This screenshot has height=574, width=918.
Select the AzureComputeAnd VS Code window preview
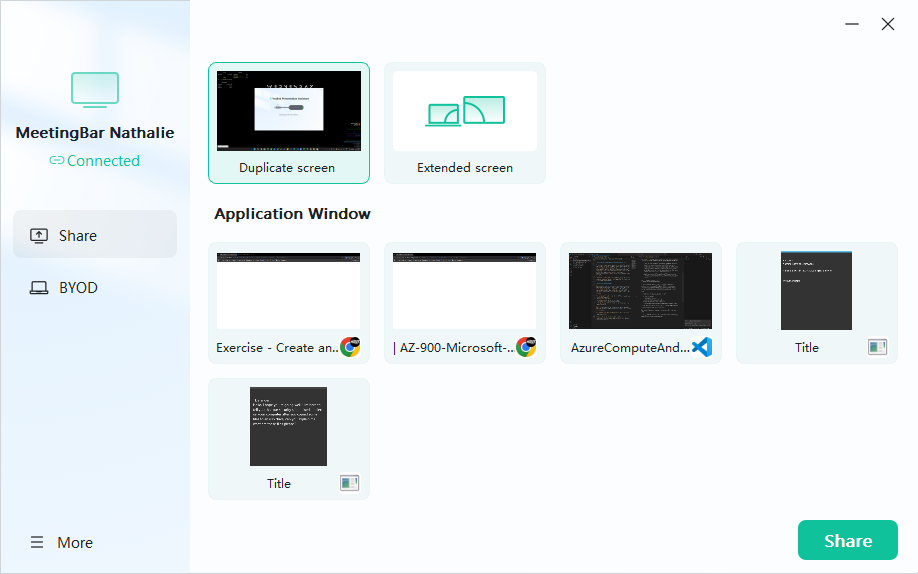click(x=640, y=292)
